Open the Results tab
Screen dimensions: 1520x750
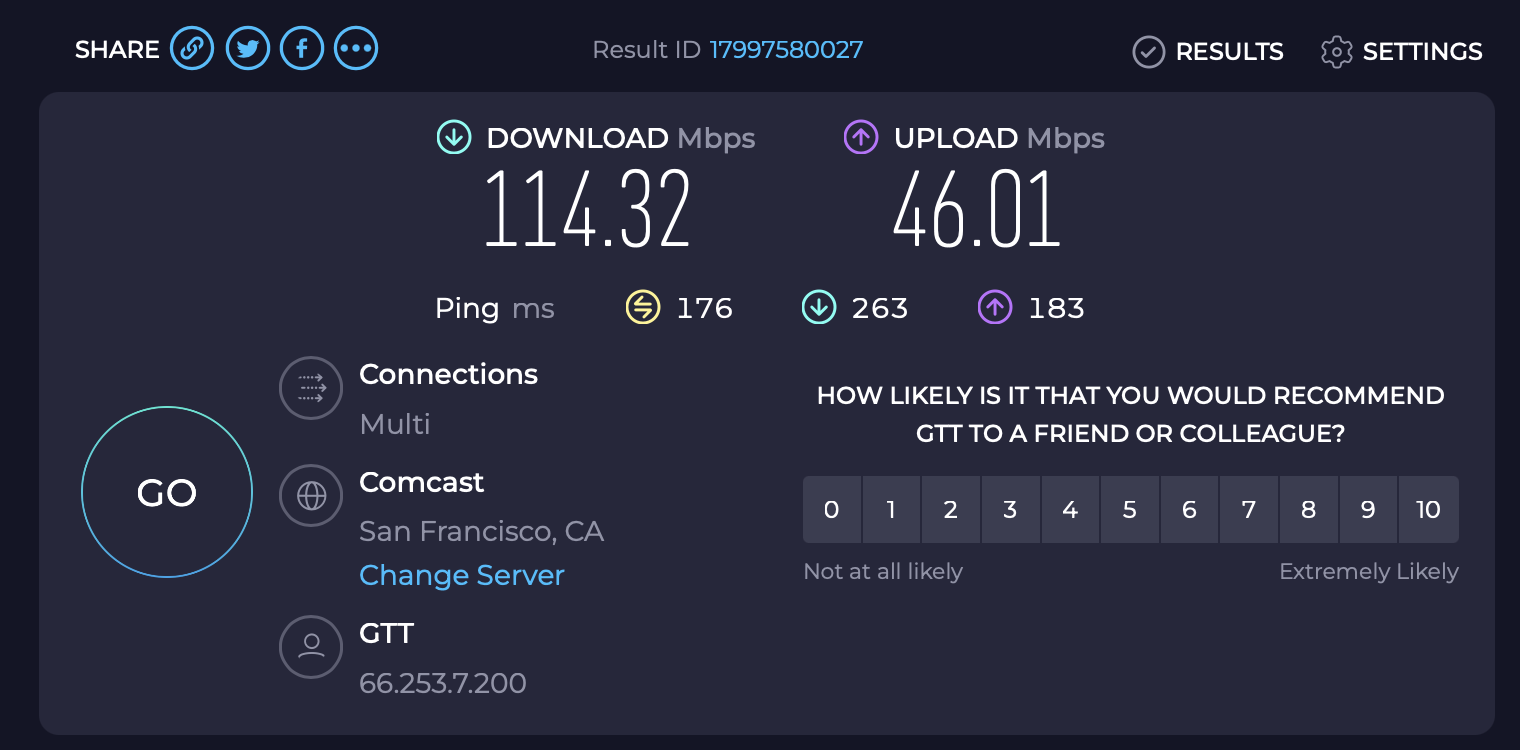pos(1208,51)
